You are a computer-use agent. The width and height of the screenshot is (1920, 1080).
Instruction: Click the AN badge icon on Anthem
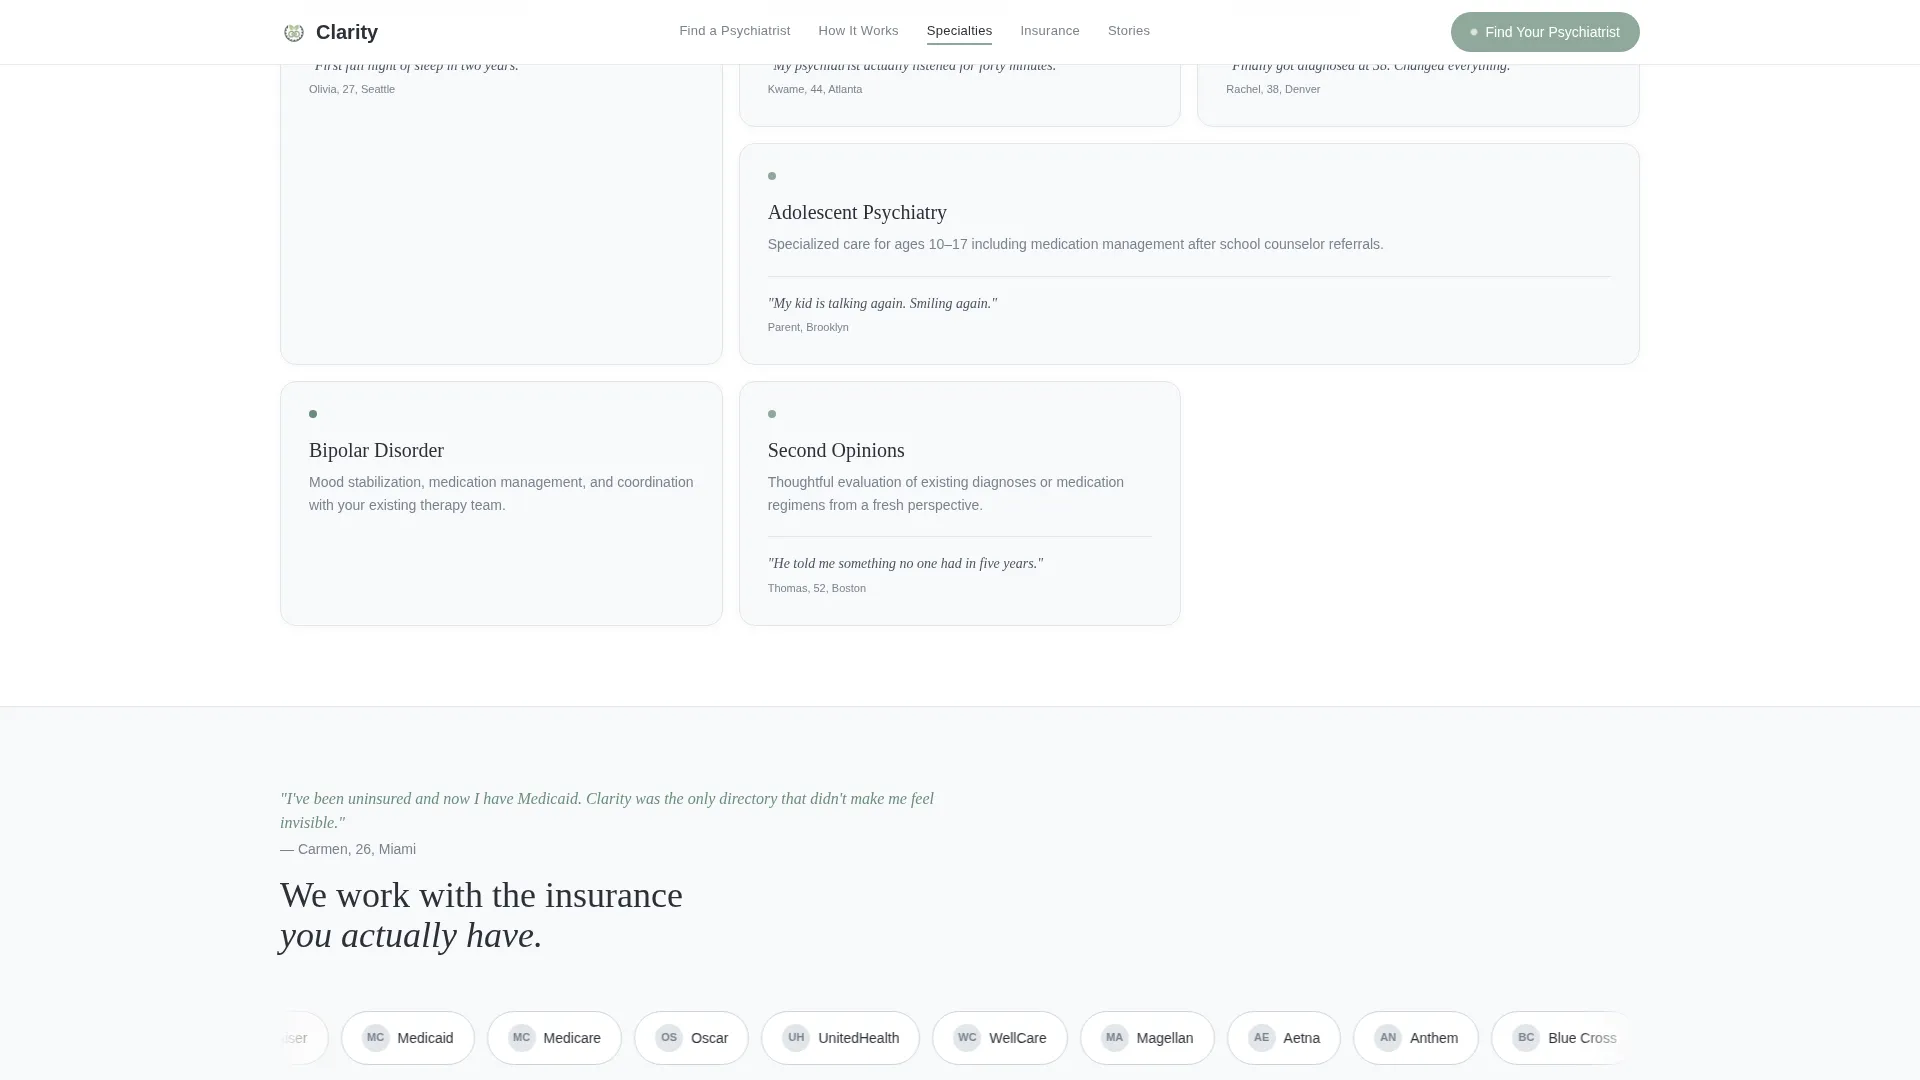1388,1038
